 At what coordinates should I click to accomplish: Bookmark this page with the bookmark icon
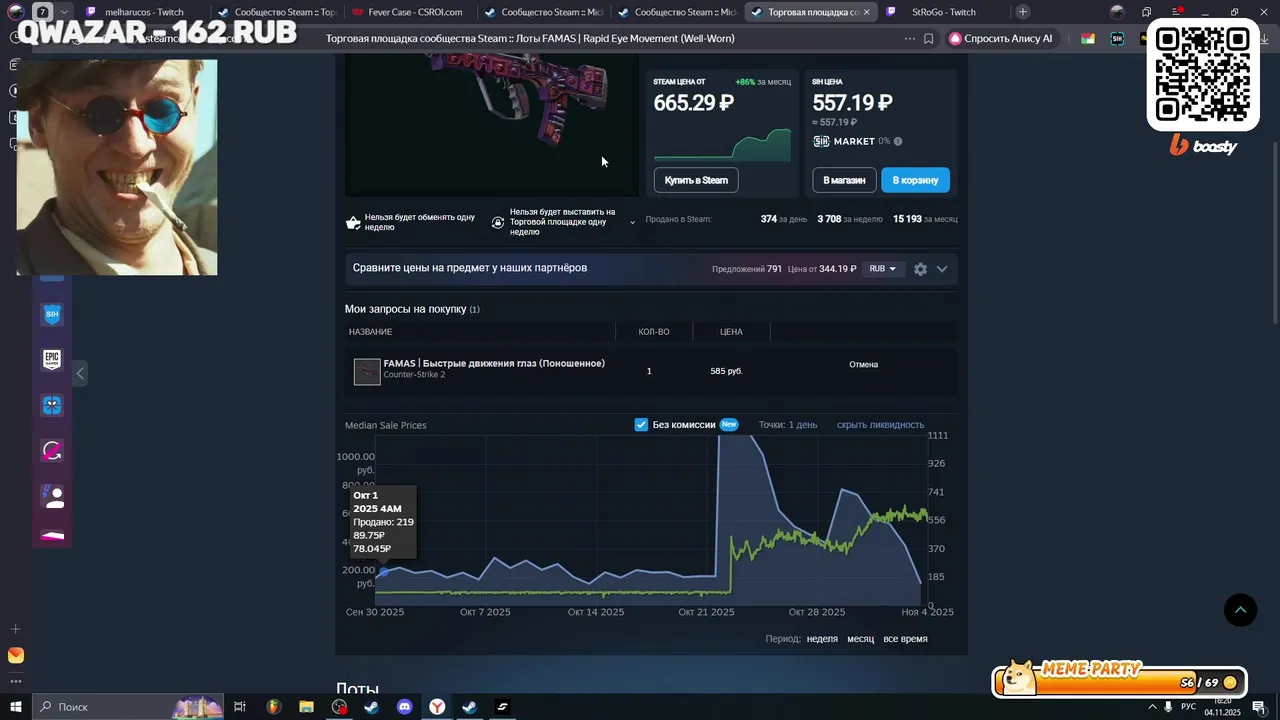(929, 39)
